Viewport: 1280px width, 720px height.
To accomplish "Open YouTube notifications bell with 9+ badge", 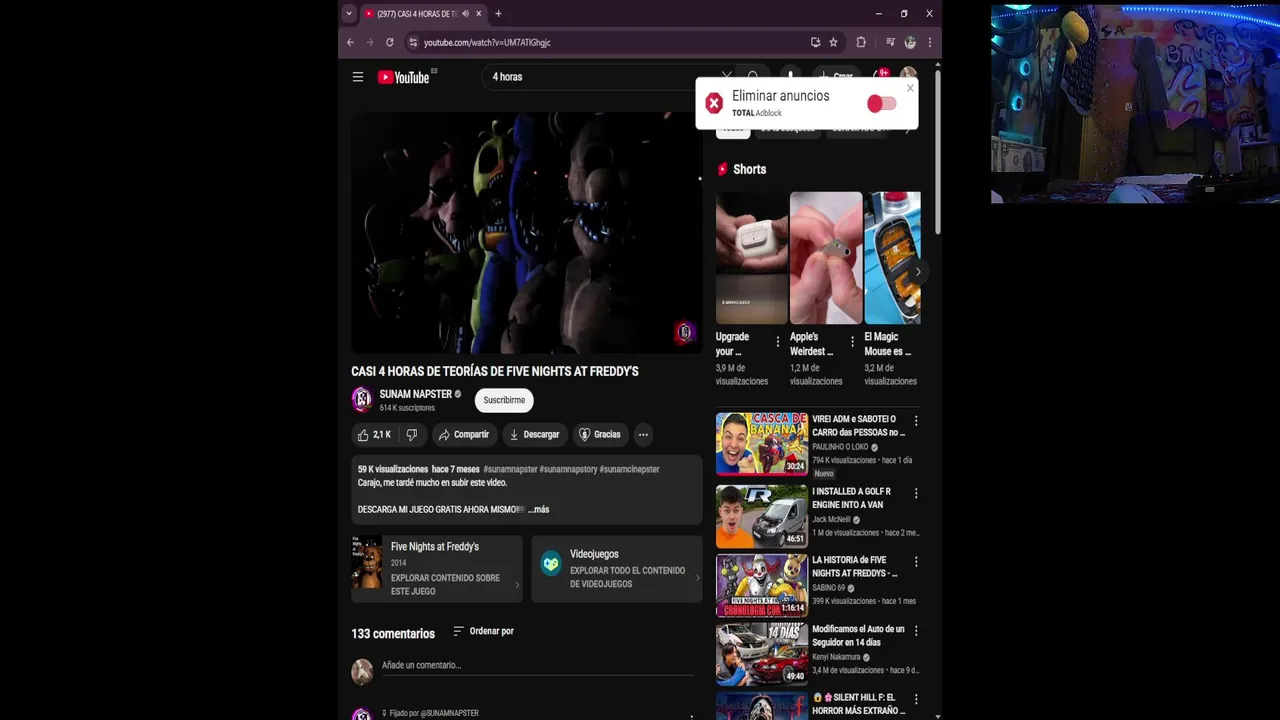I will tap(880, 76).
